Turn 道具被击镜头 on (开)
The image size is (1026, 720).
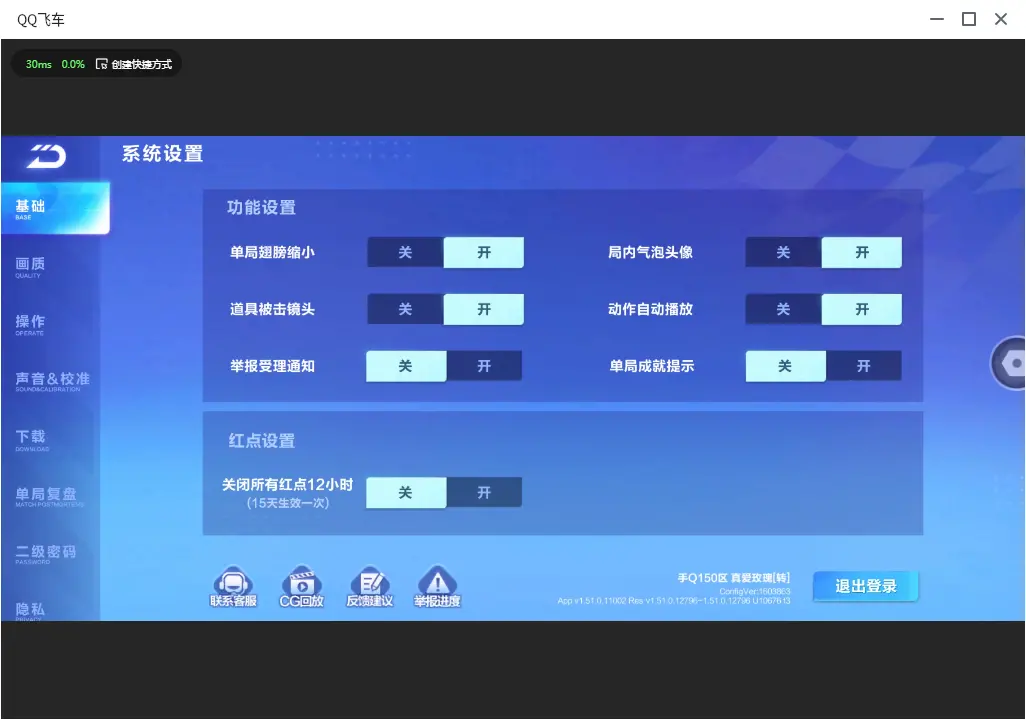[484, 310]
